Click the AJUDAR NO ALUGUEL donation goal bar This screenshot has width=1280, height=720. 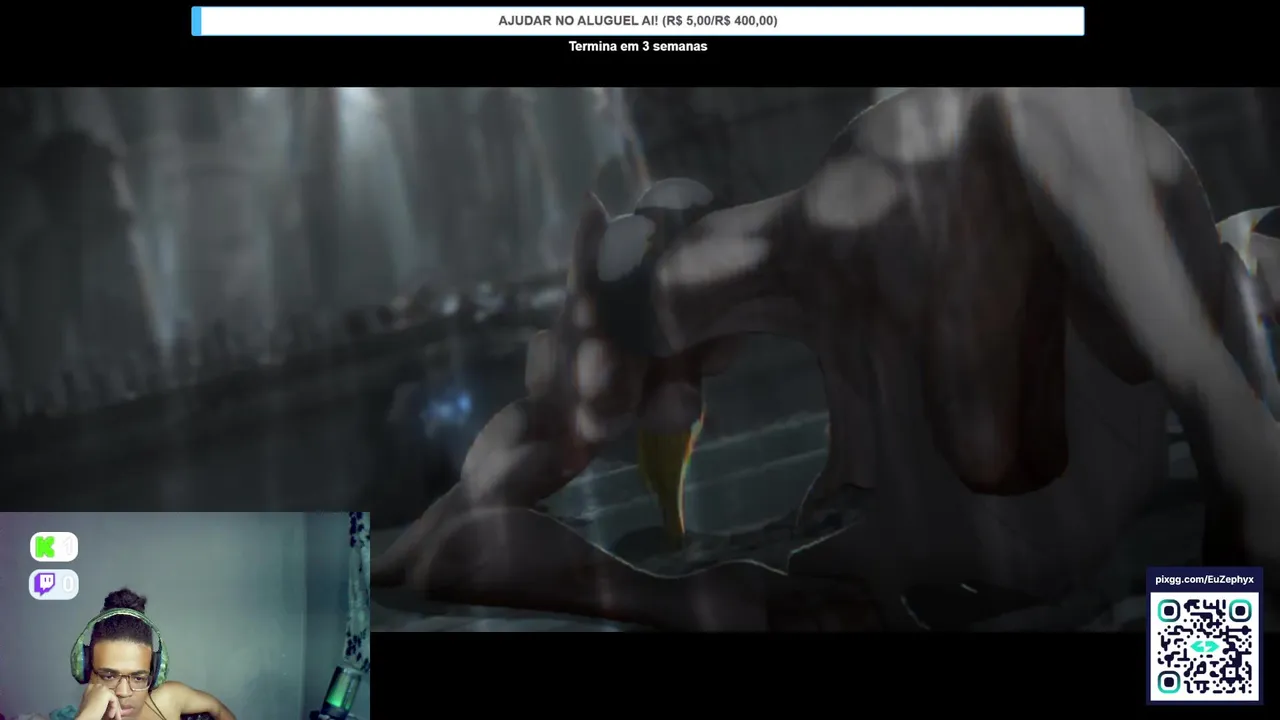click(638, 21)
